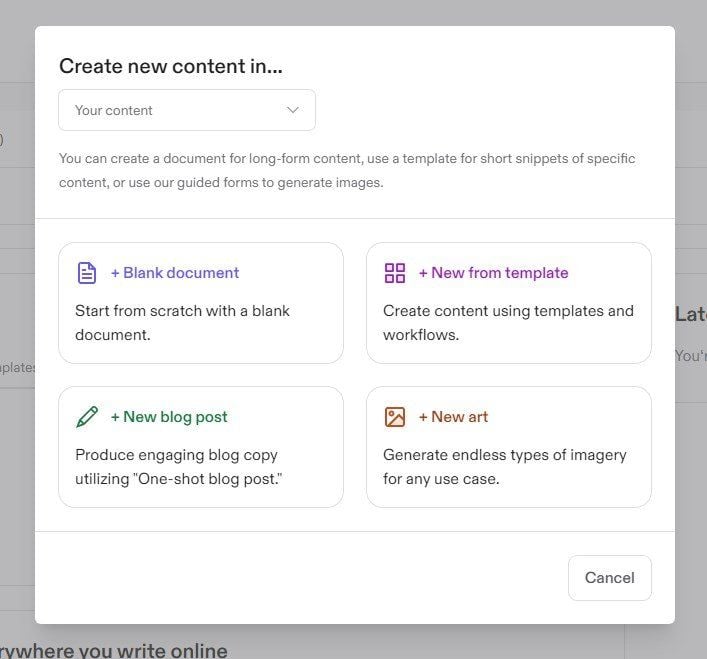Click the plus sign before New blog post
707x659 pixels.
pos(115,417)
